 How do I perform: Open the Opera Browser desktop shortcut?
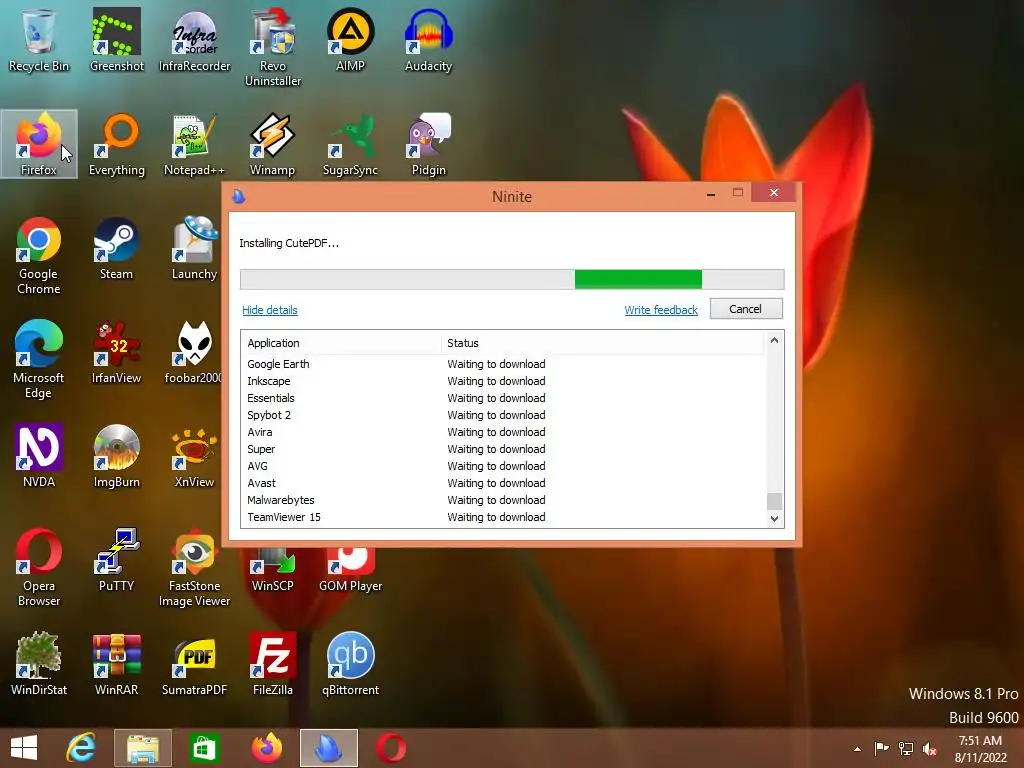click(x=39, y=568)
